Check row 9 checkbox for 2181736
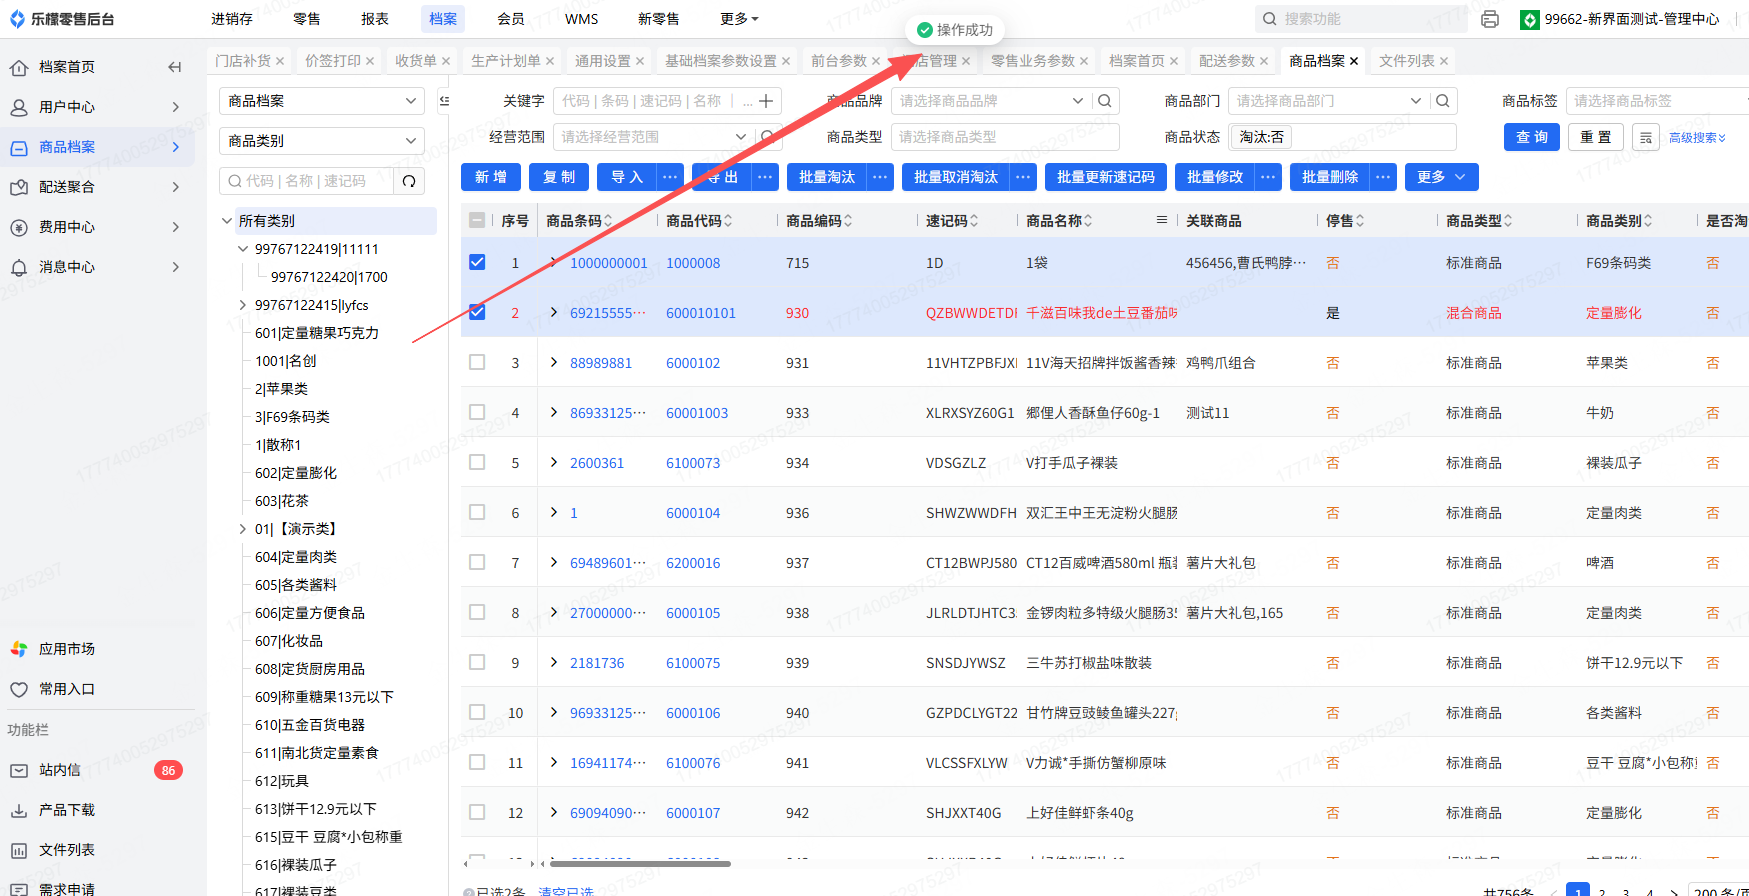Viewport: 1749px width, 896px height. [x=477, y=662]
